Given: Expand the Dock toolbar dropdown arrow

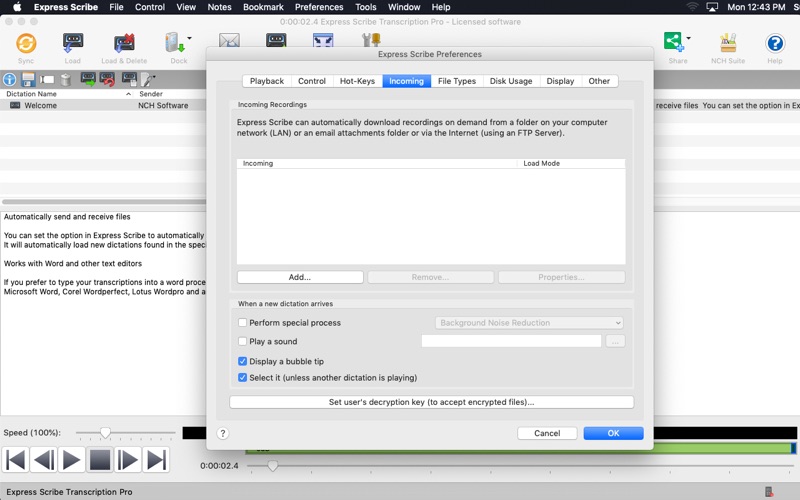Looking at the screenshot, I should coord(190,39).
